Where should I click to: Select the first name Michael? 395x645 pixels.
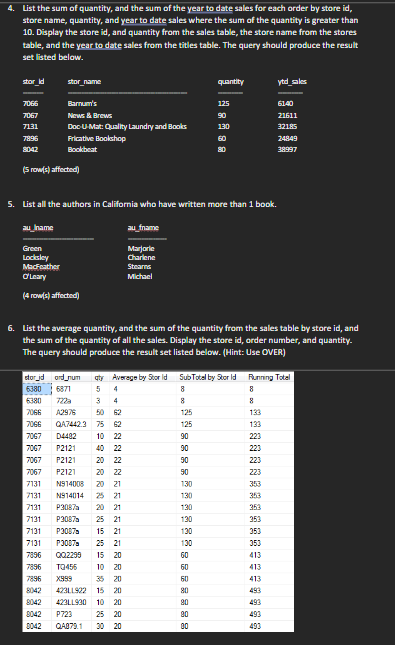point(140,276)
